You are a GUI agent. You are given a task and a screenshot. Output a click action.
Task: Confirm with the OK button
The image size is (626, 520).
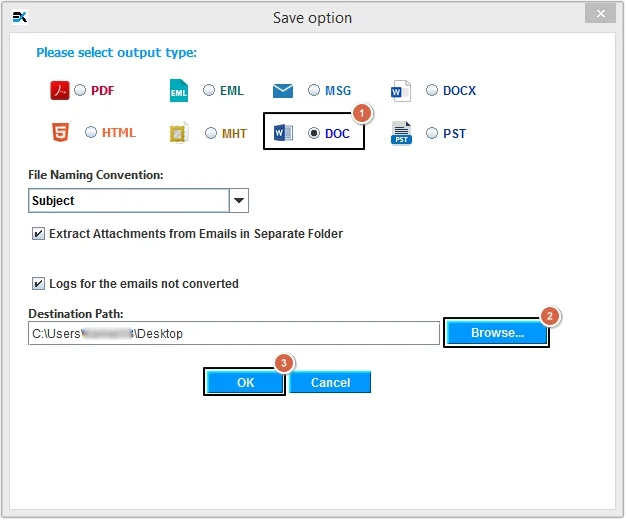[x=245, y=382]
